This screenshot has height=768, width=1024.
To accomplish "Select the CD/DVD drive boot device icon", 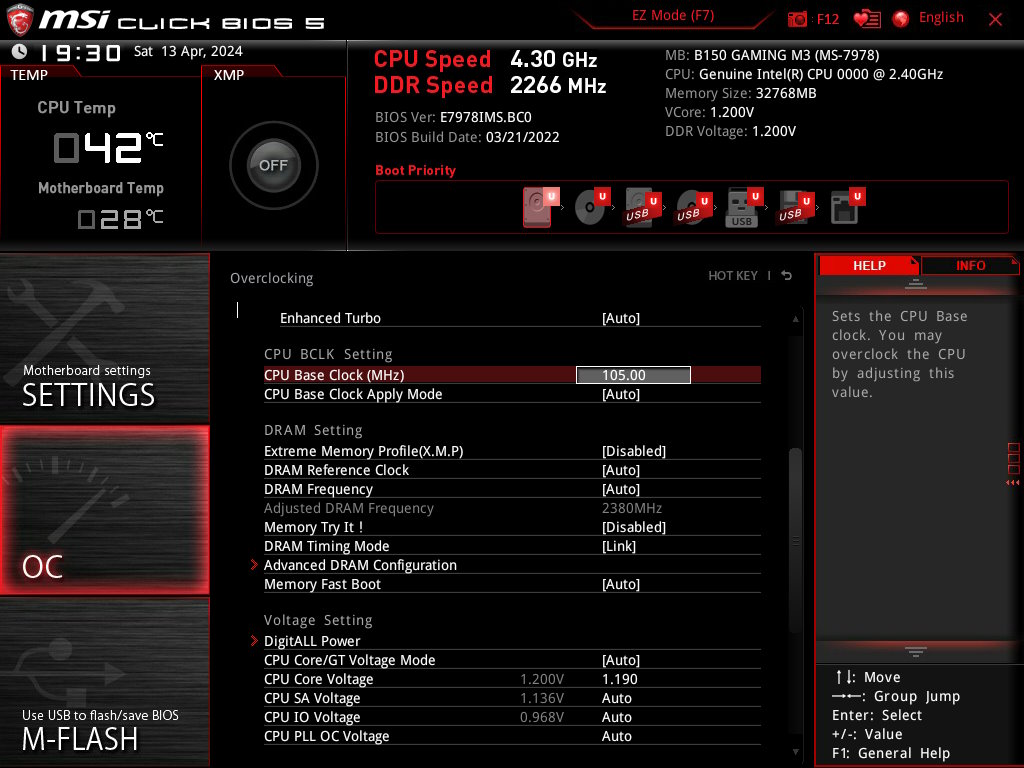I will [x=592, y=206].
